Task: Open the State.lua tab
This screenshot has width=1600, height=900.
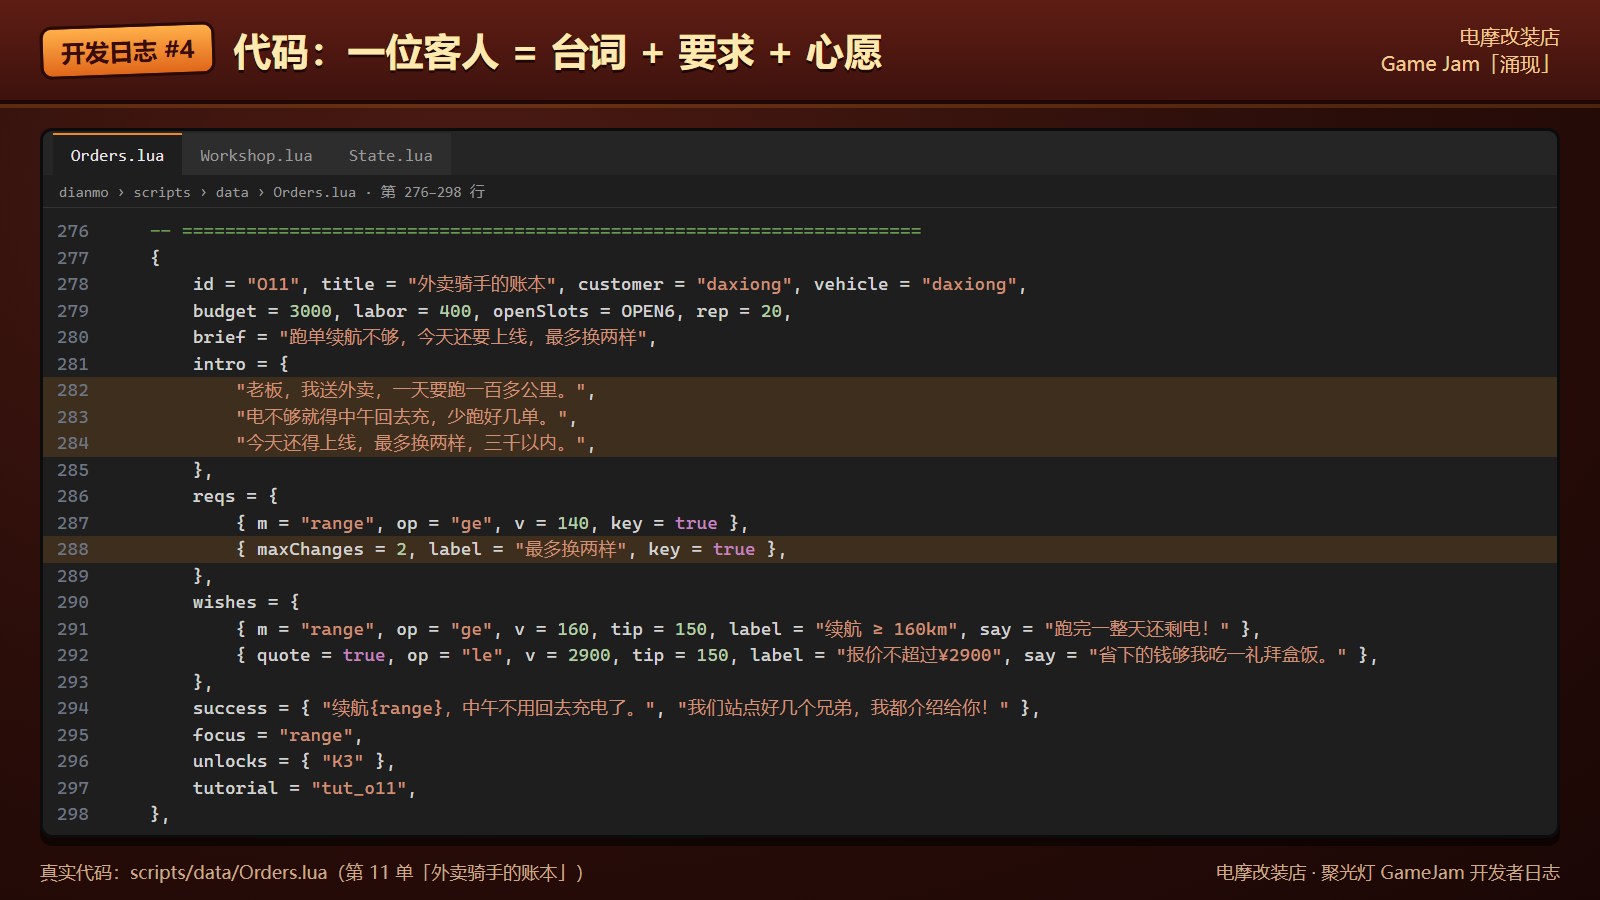Action: click(x=391, y=155)
